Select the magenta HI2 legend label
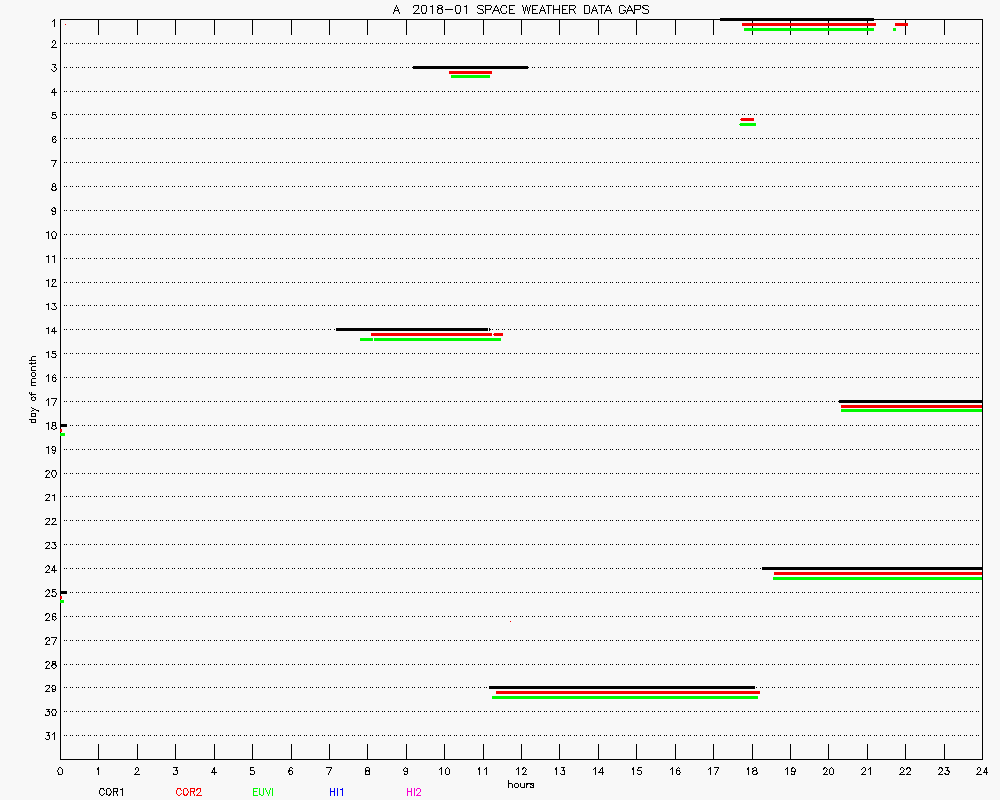1000x800 pixels. [x=414, y=792]
